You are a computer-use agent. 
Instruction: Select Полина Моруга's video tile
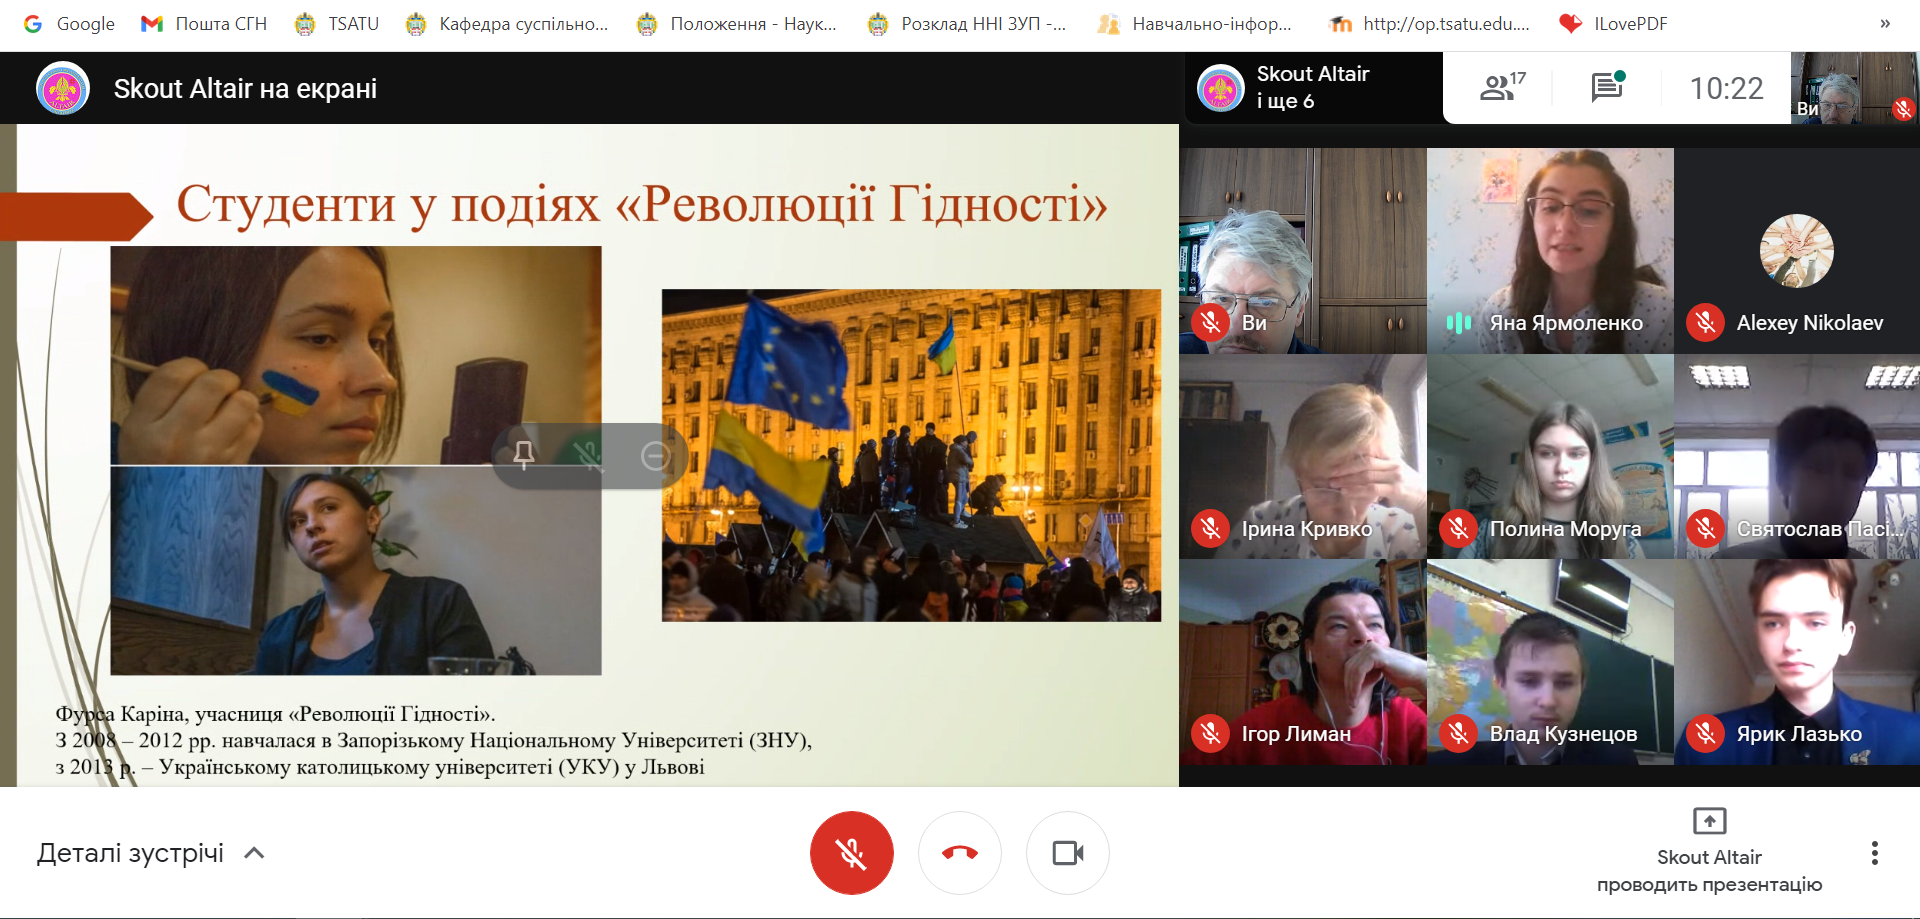pos(1550,457)
